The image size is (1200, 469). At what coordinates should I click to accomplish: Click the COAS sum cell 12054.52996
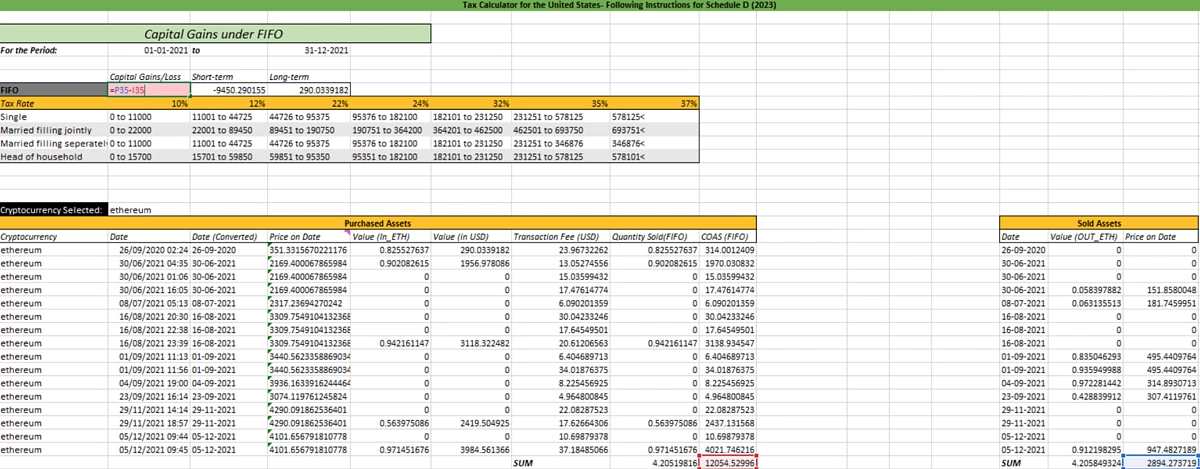[728, 463]
